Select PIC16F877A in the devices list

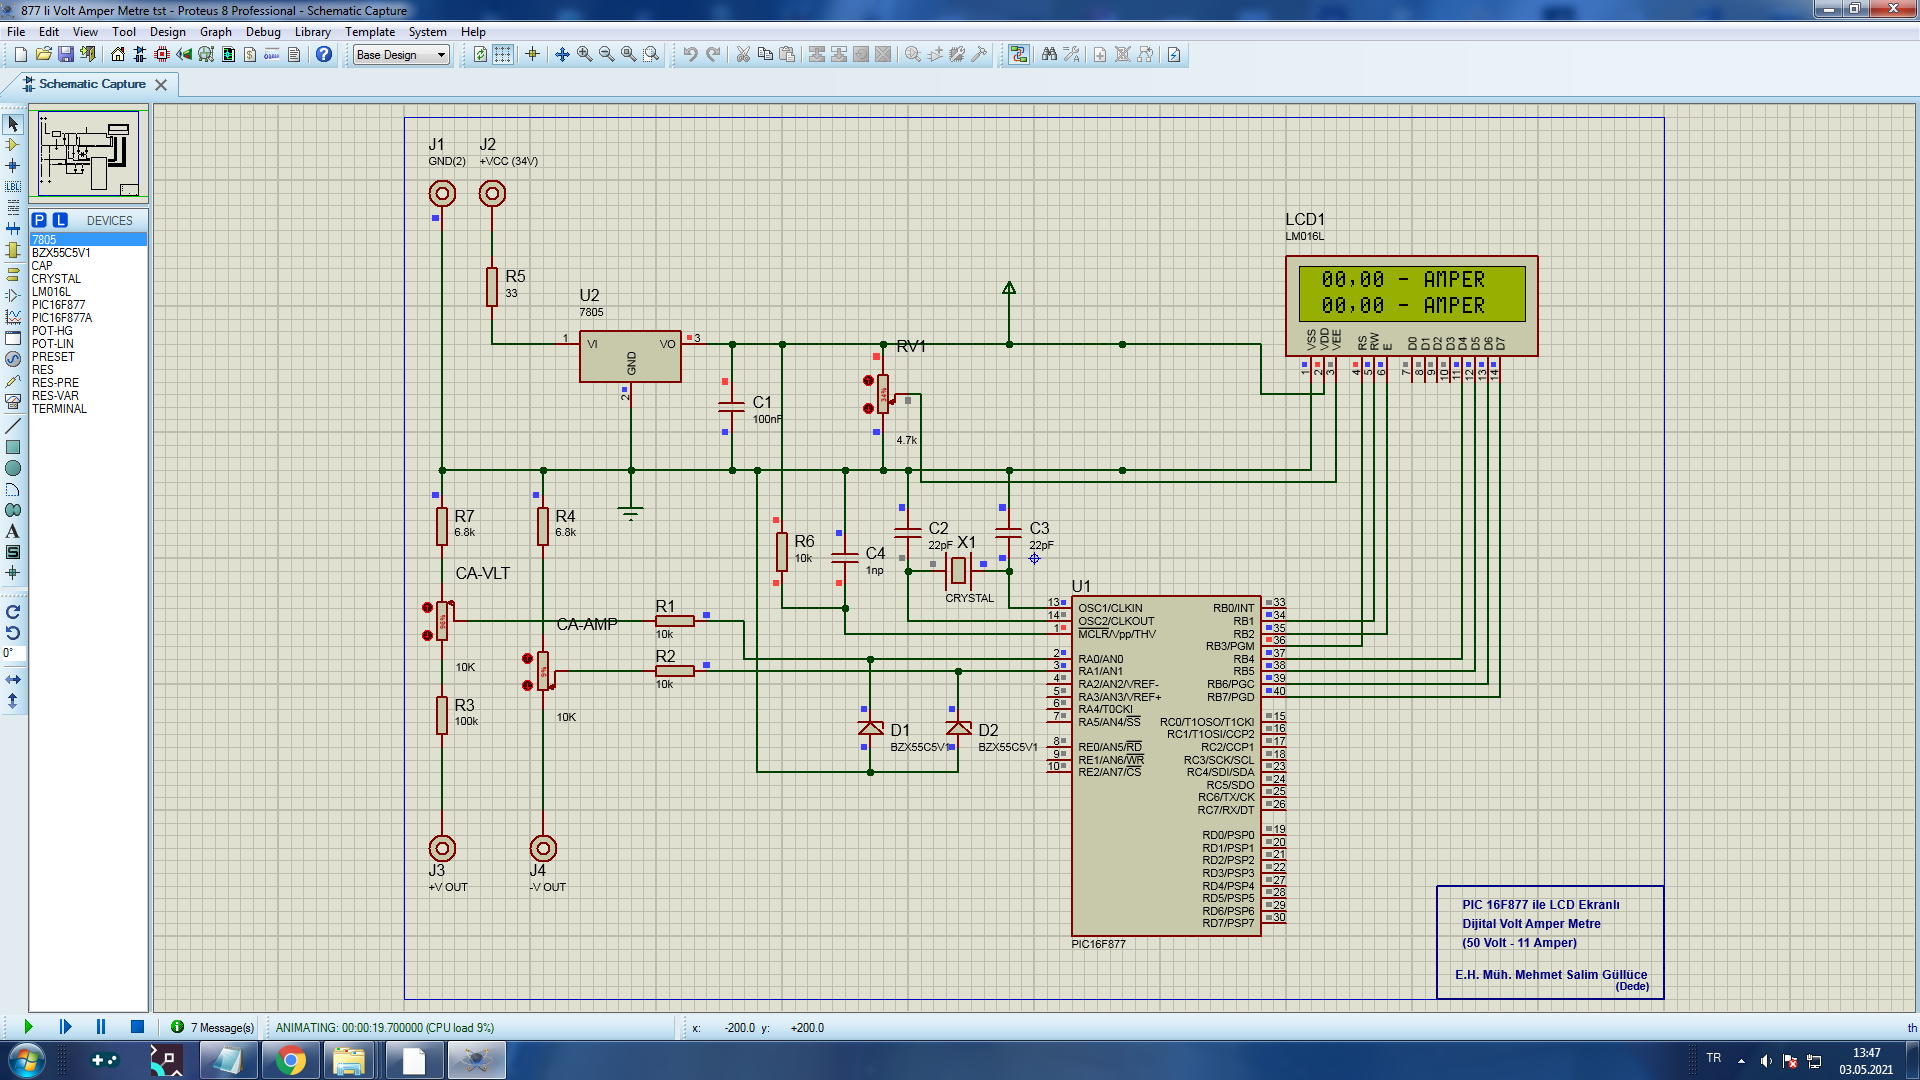[x=88, y=318]
